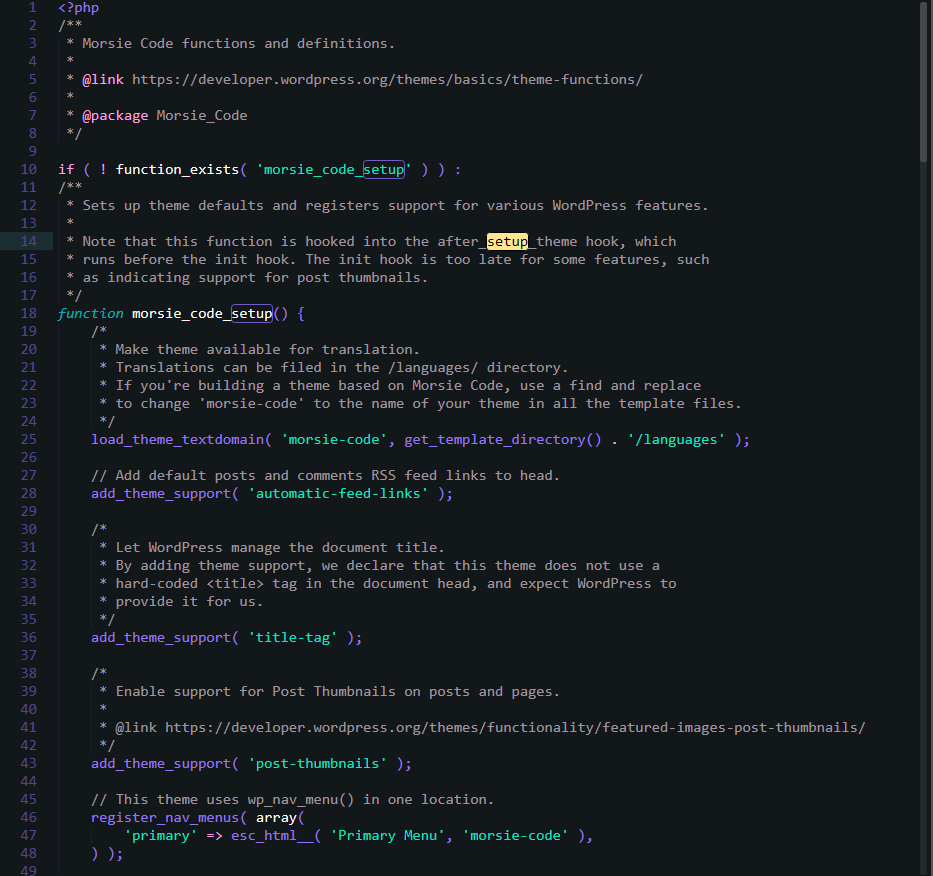Click the 'primary' array key on line 47

(x=161, y=836)
